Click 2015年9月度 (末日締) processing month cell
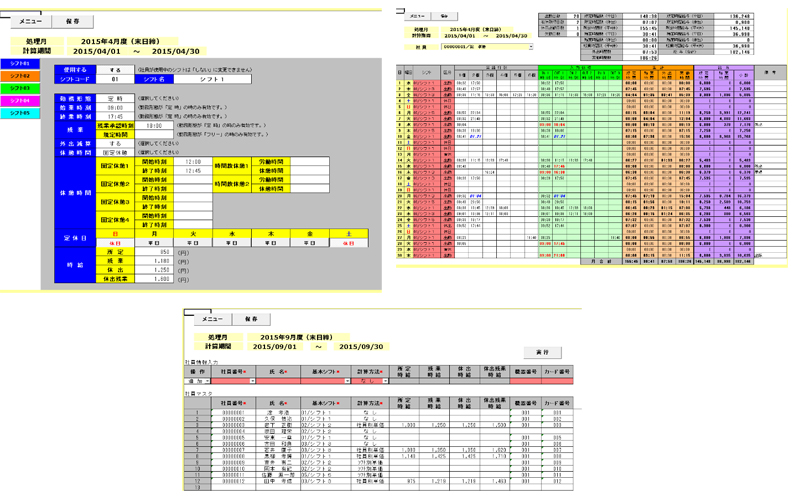This screenshot has width=800, height=500. [296, 337]
